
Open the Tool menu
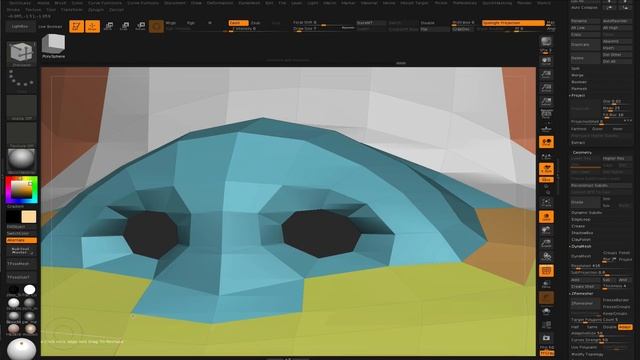(x=51, y=9)
